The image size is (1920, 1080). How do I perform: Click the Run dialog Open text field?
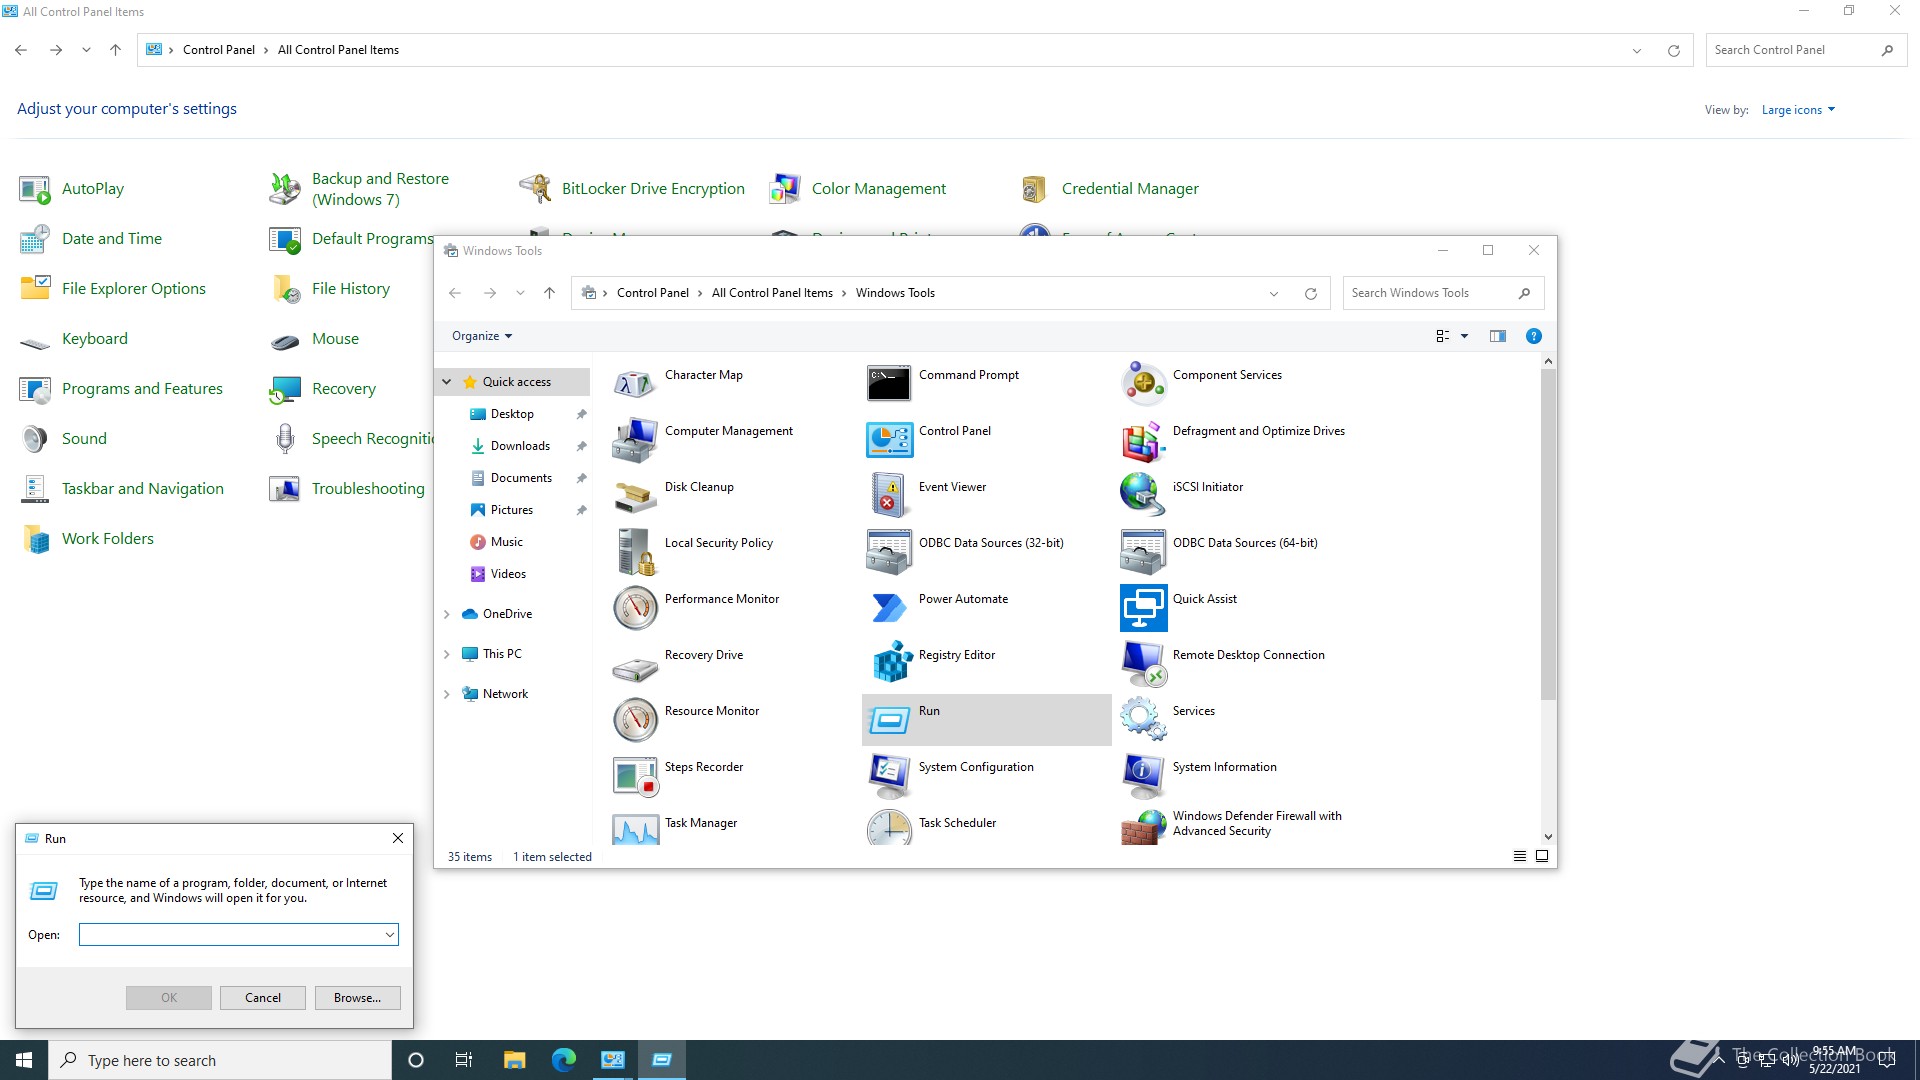(x=230, y=935)
